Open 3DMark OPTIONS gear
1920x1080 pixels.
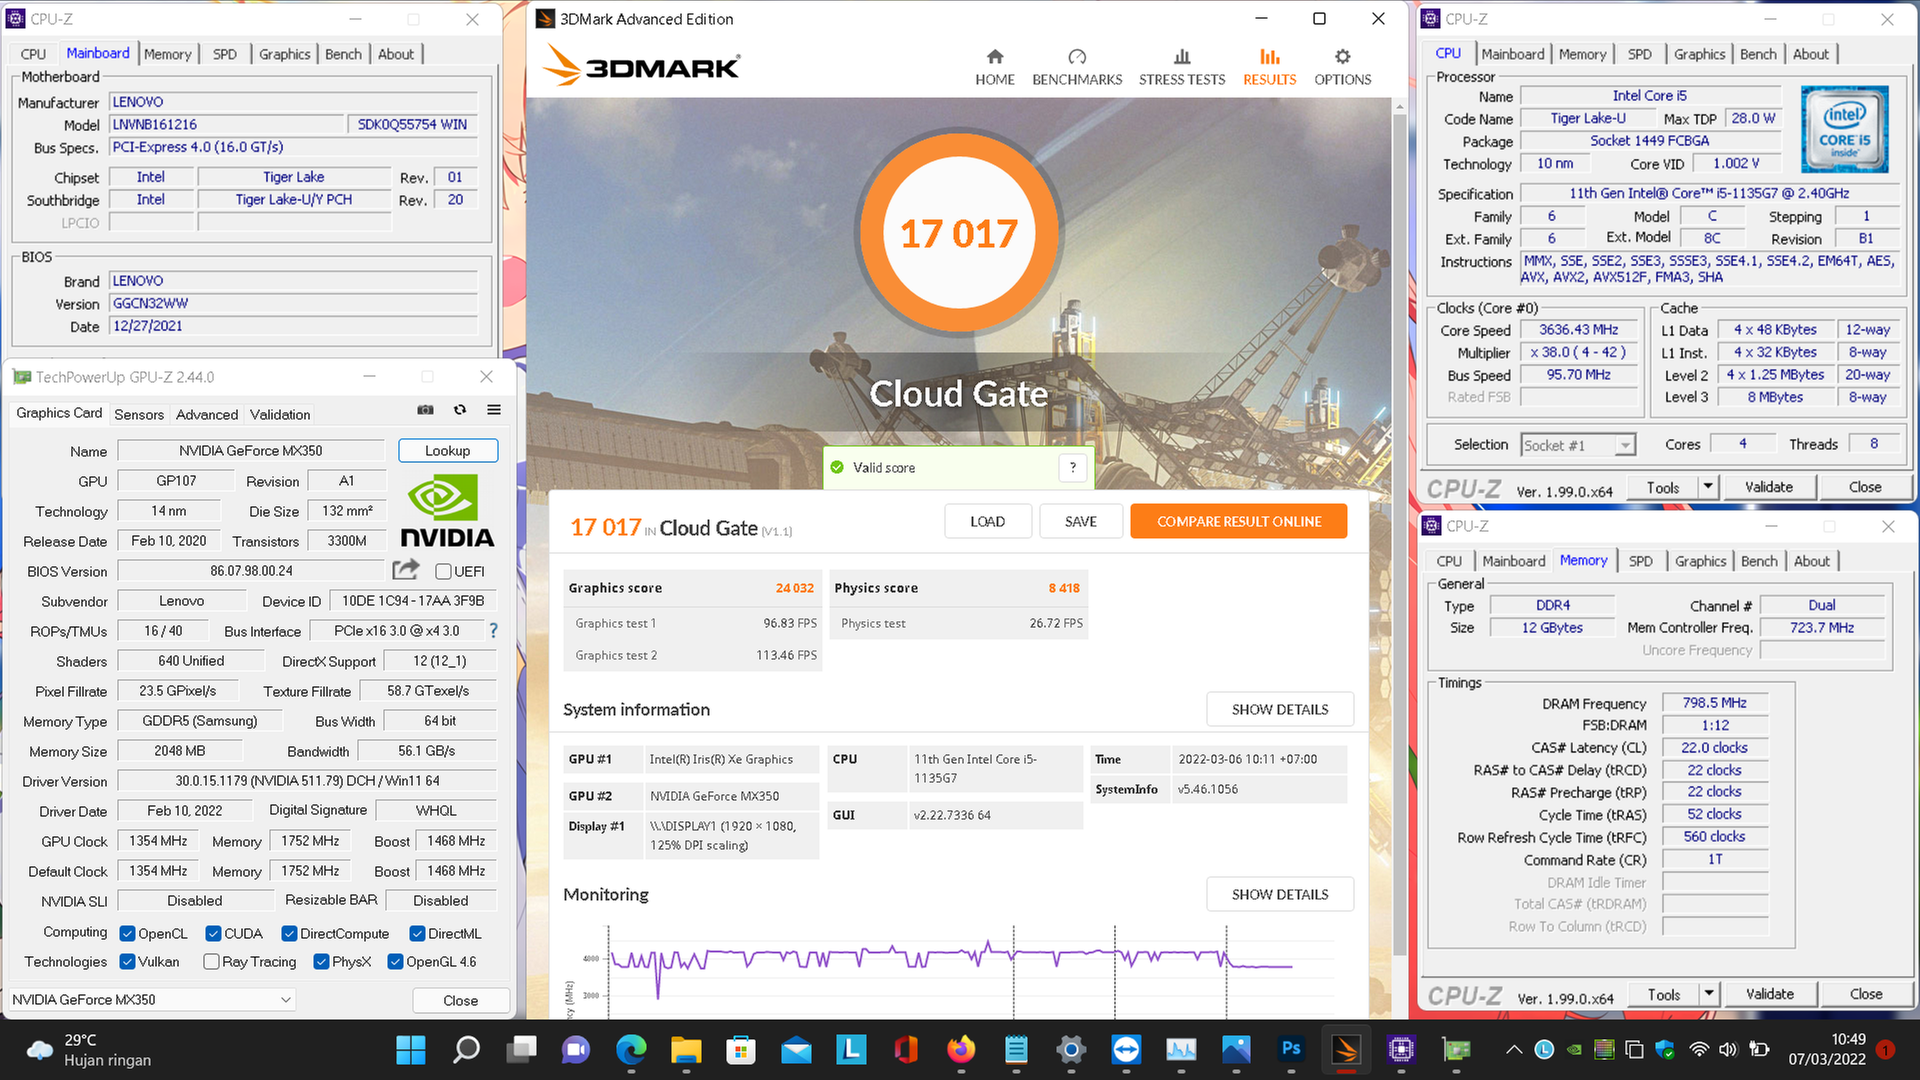coord(1342,67)
